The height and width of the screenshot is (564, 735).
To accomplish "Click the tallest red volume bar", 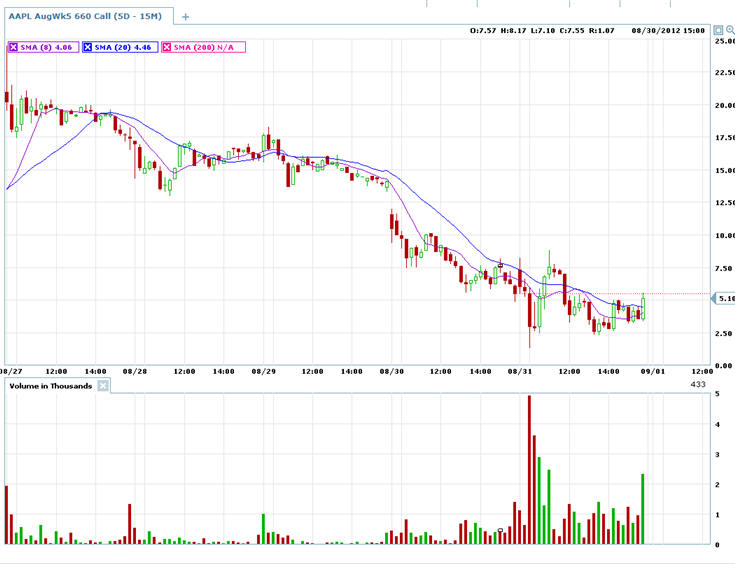I will click(x=529, y=470).
